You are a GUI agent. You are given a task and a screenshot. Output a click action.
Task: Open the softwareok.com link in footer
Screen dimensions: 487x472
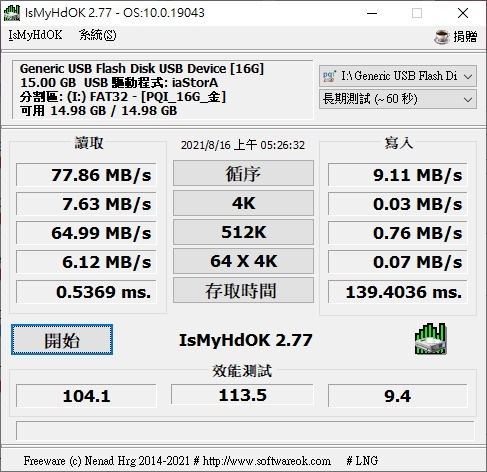pyautogui.click(x=267, y=461)
